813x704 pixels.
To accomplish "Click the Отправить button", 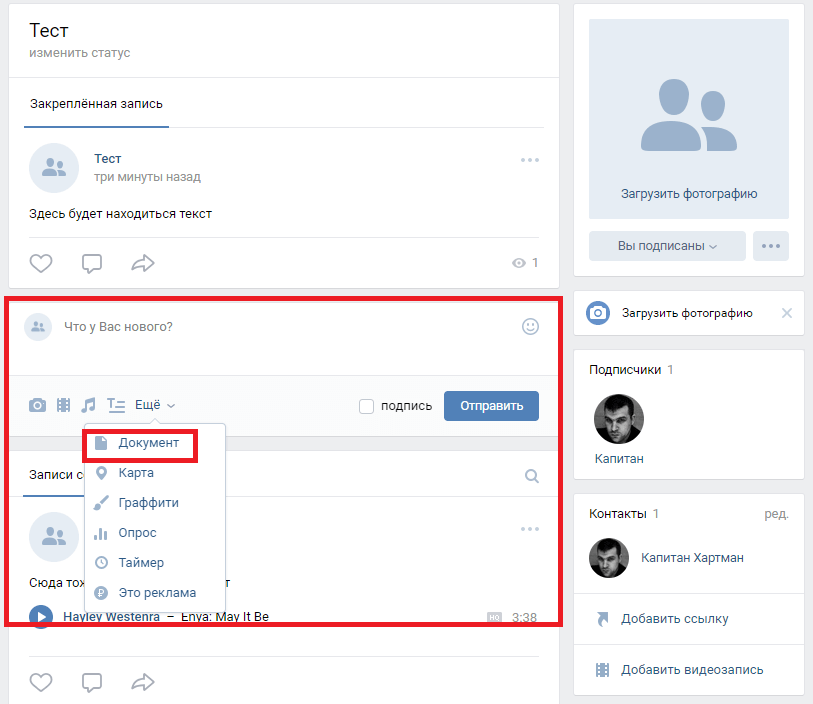I will click(491, 406).
